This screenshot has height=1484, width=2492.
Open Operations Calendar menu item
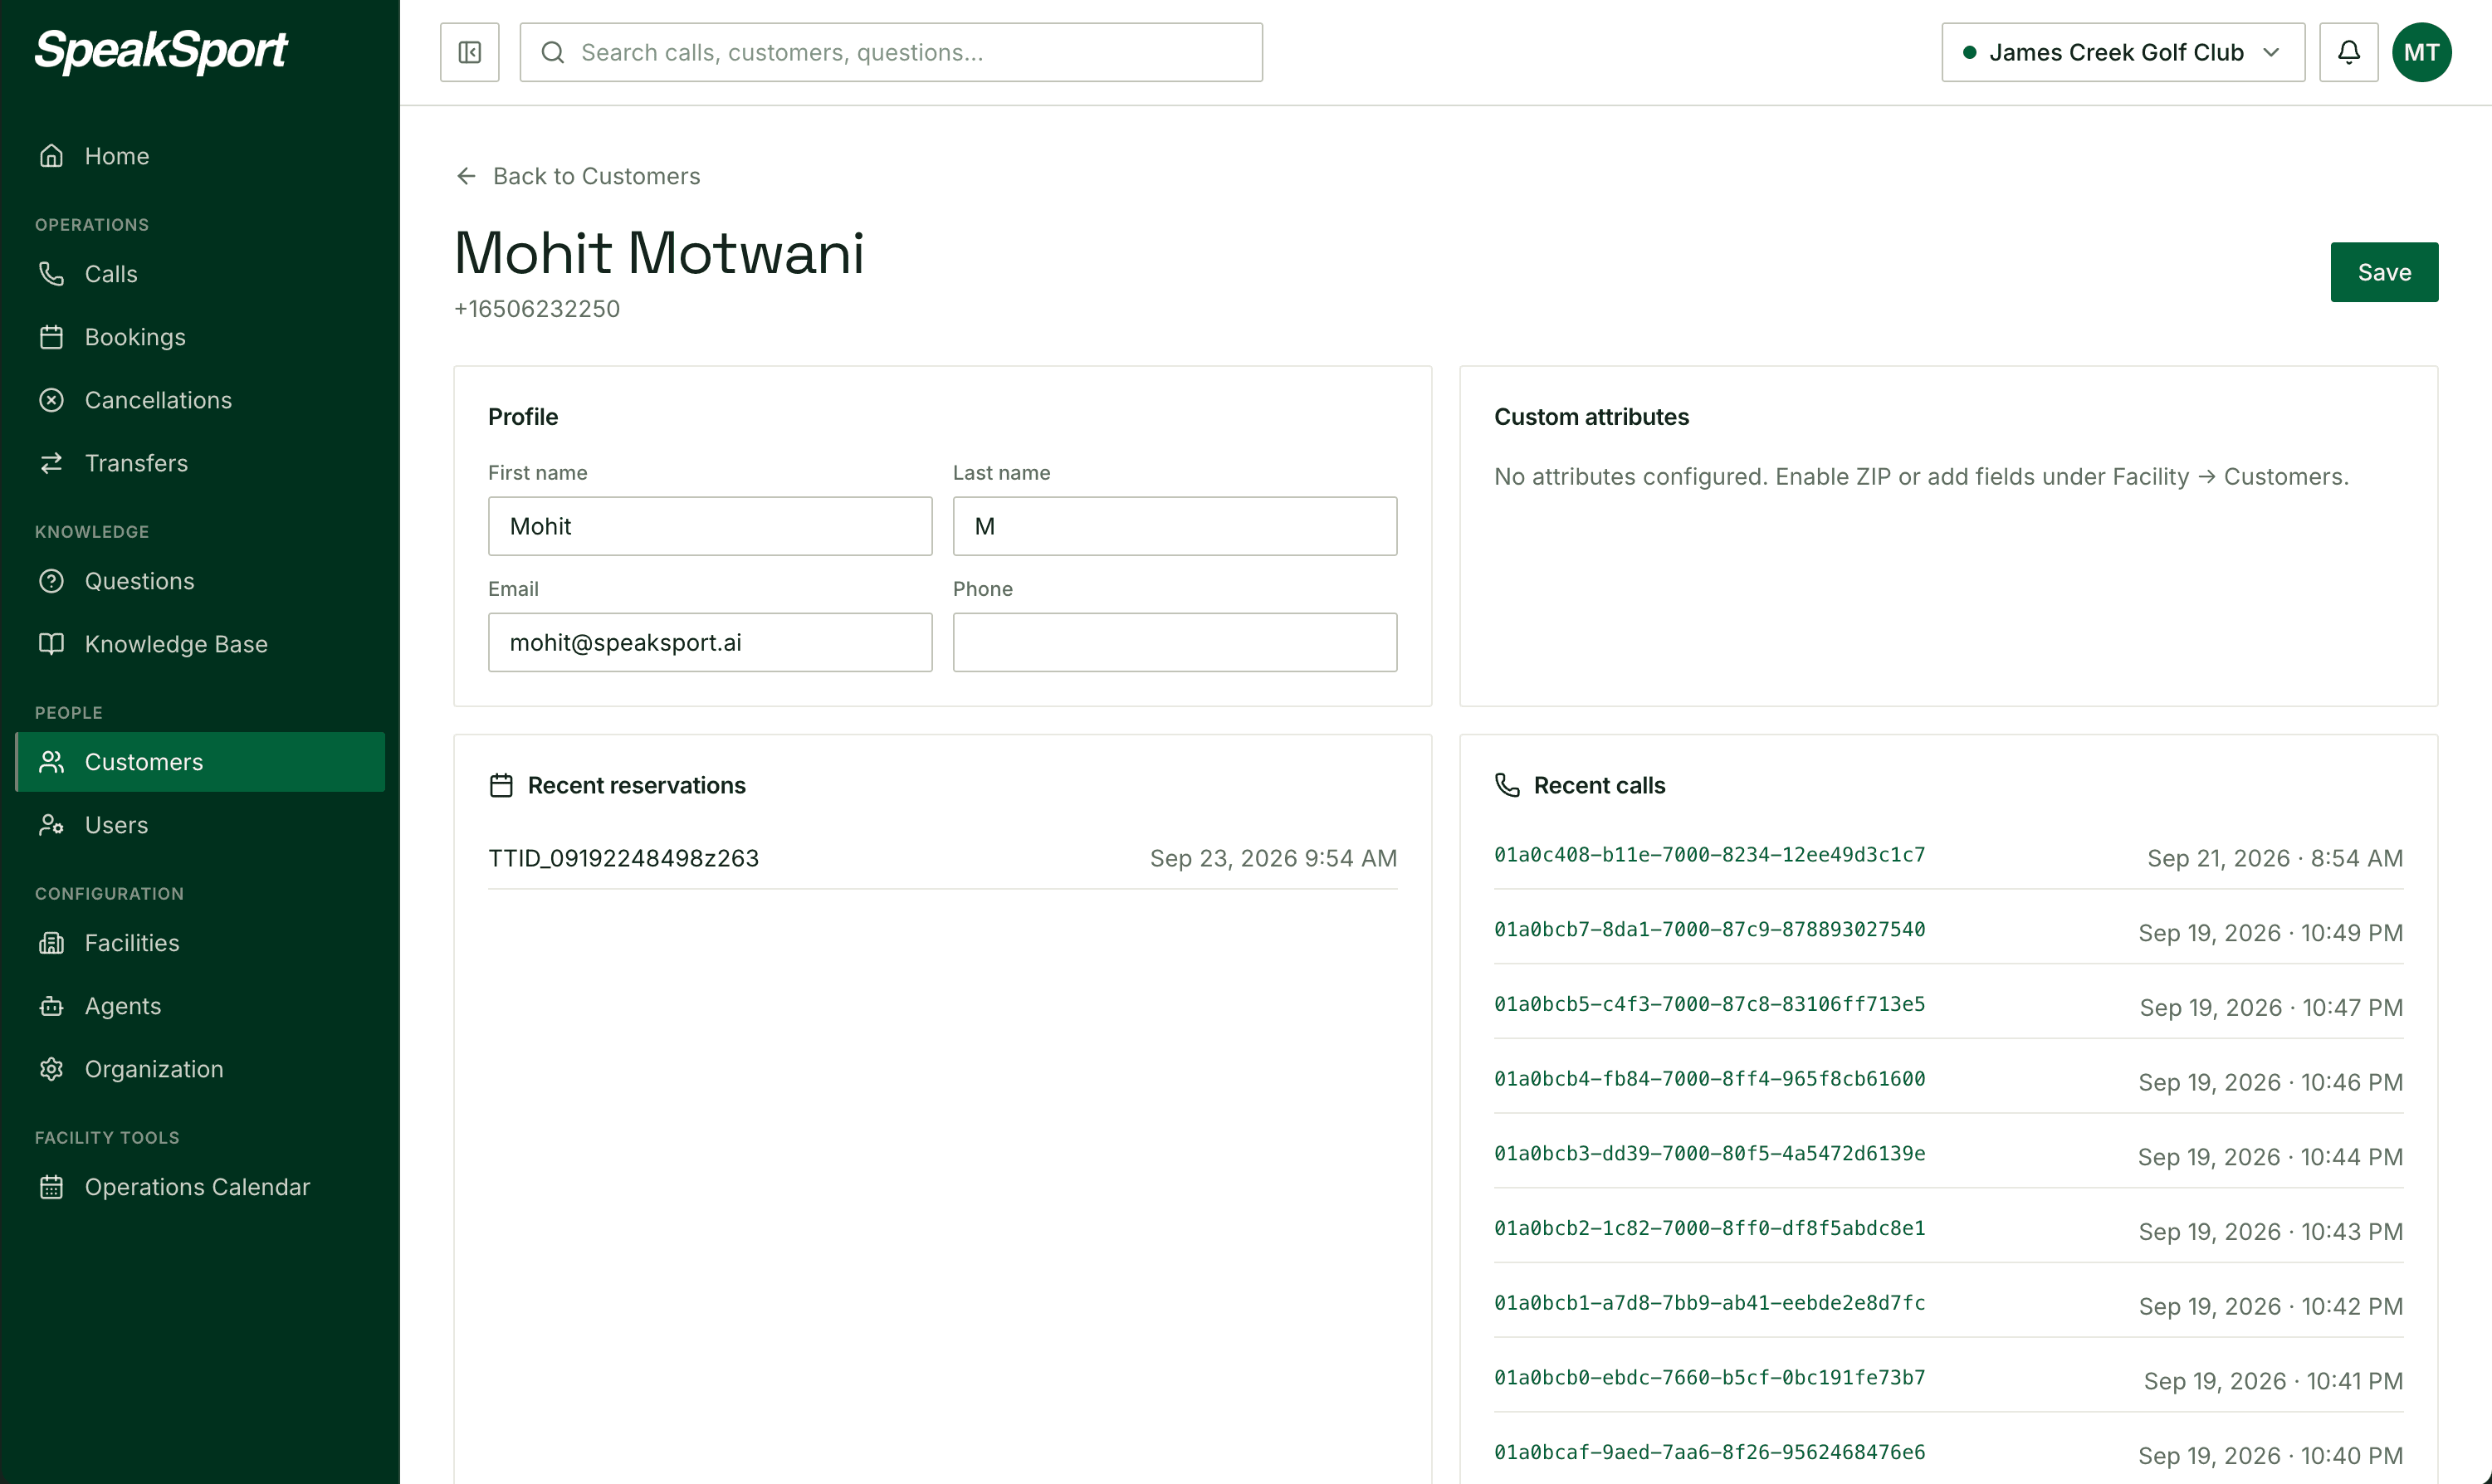pyautogui.click(x=200, y=1187)
